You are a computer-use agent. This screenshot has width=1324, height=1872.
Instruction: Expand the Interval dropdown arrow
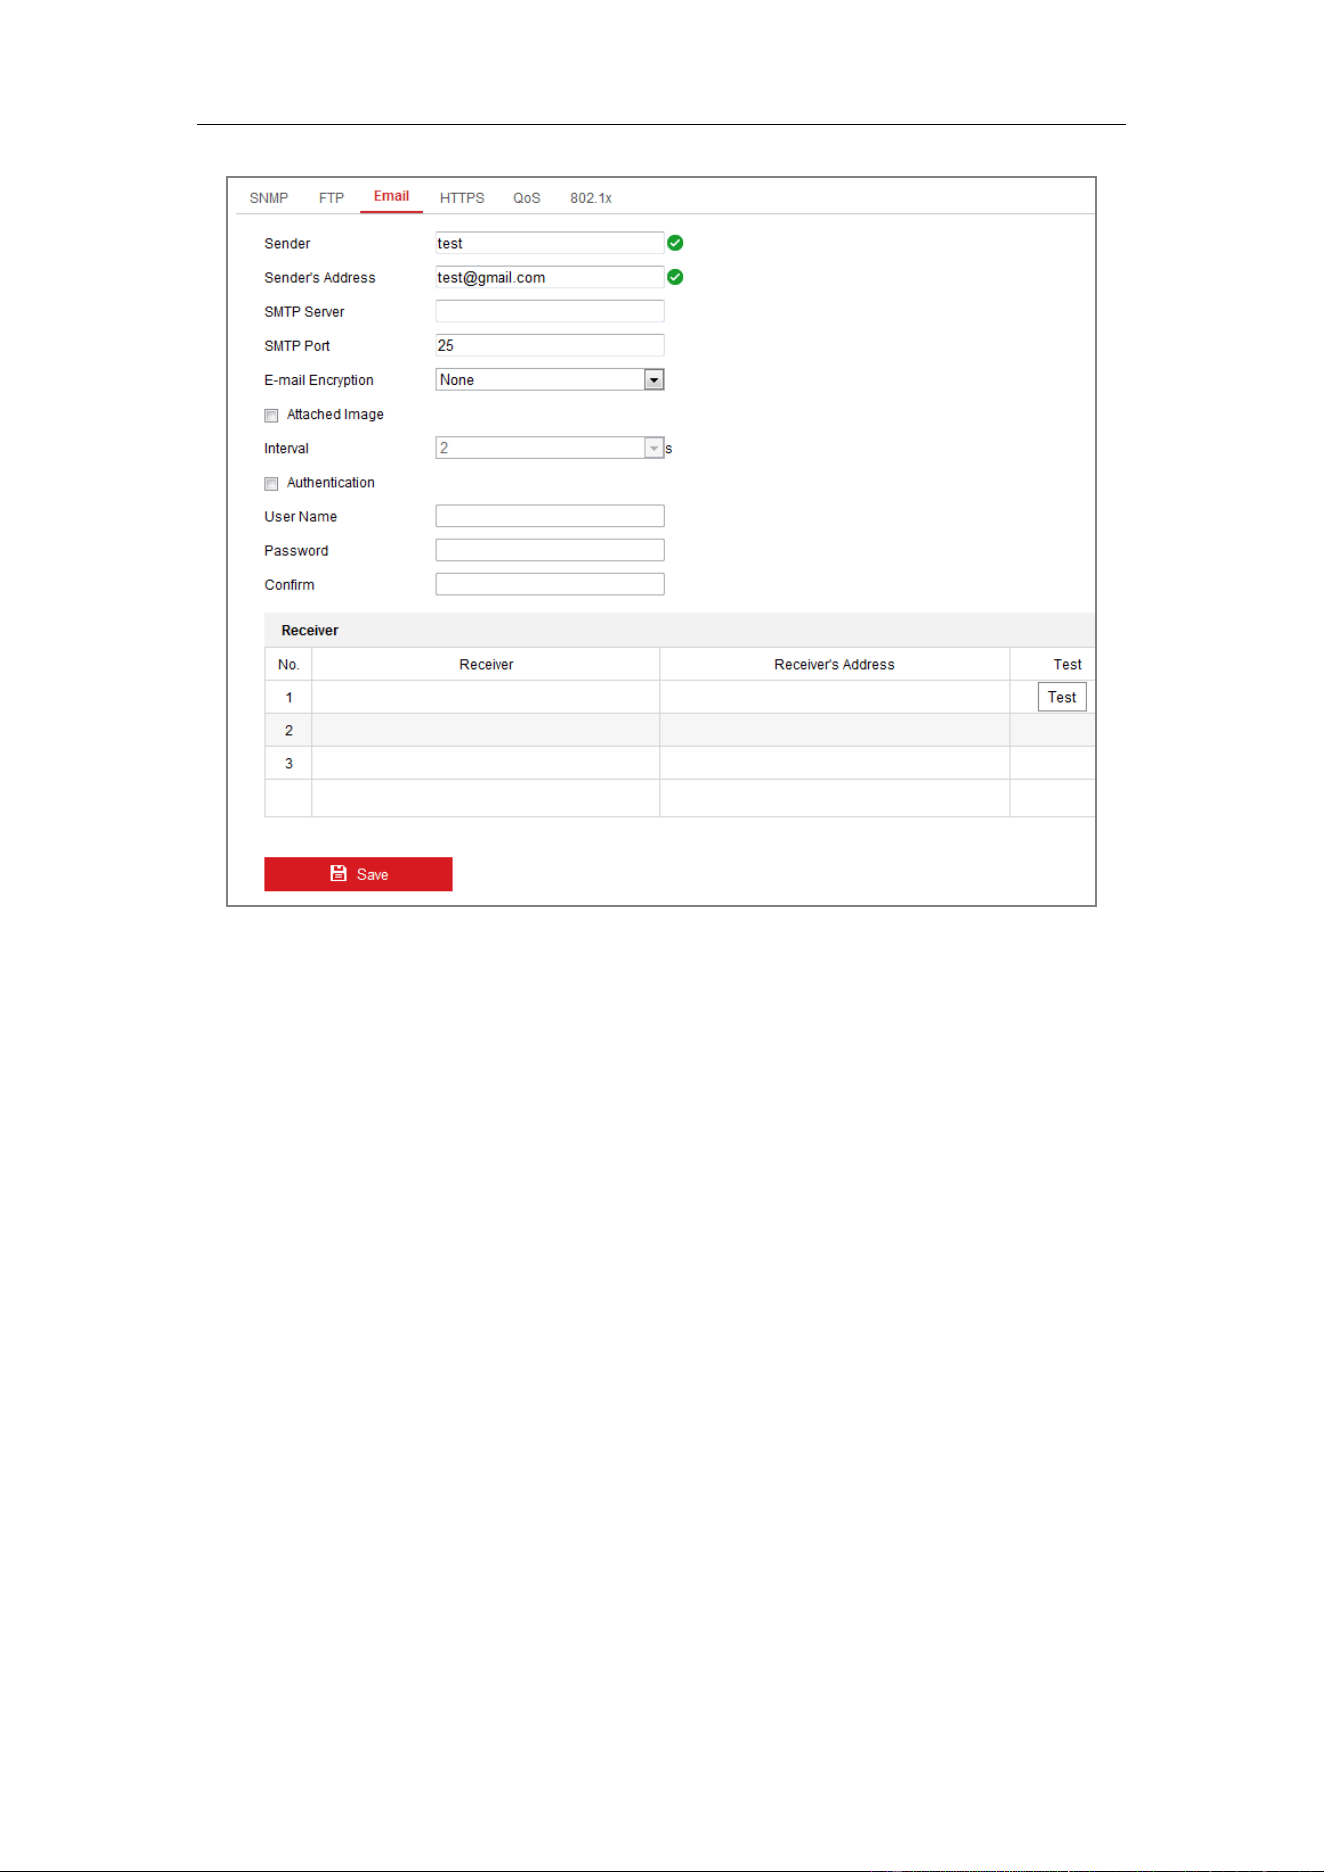(x=654, y=448)
